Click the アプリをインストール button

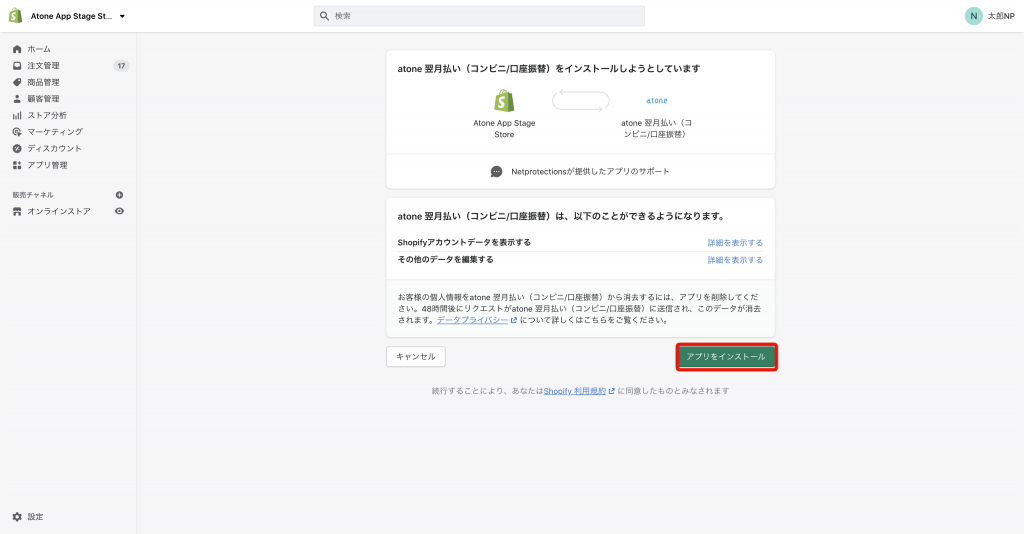726,357
